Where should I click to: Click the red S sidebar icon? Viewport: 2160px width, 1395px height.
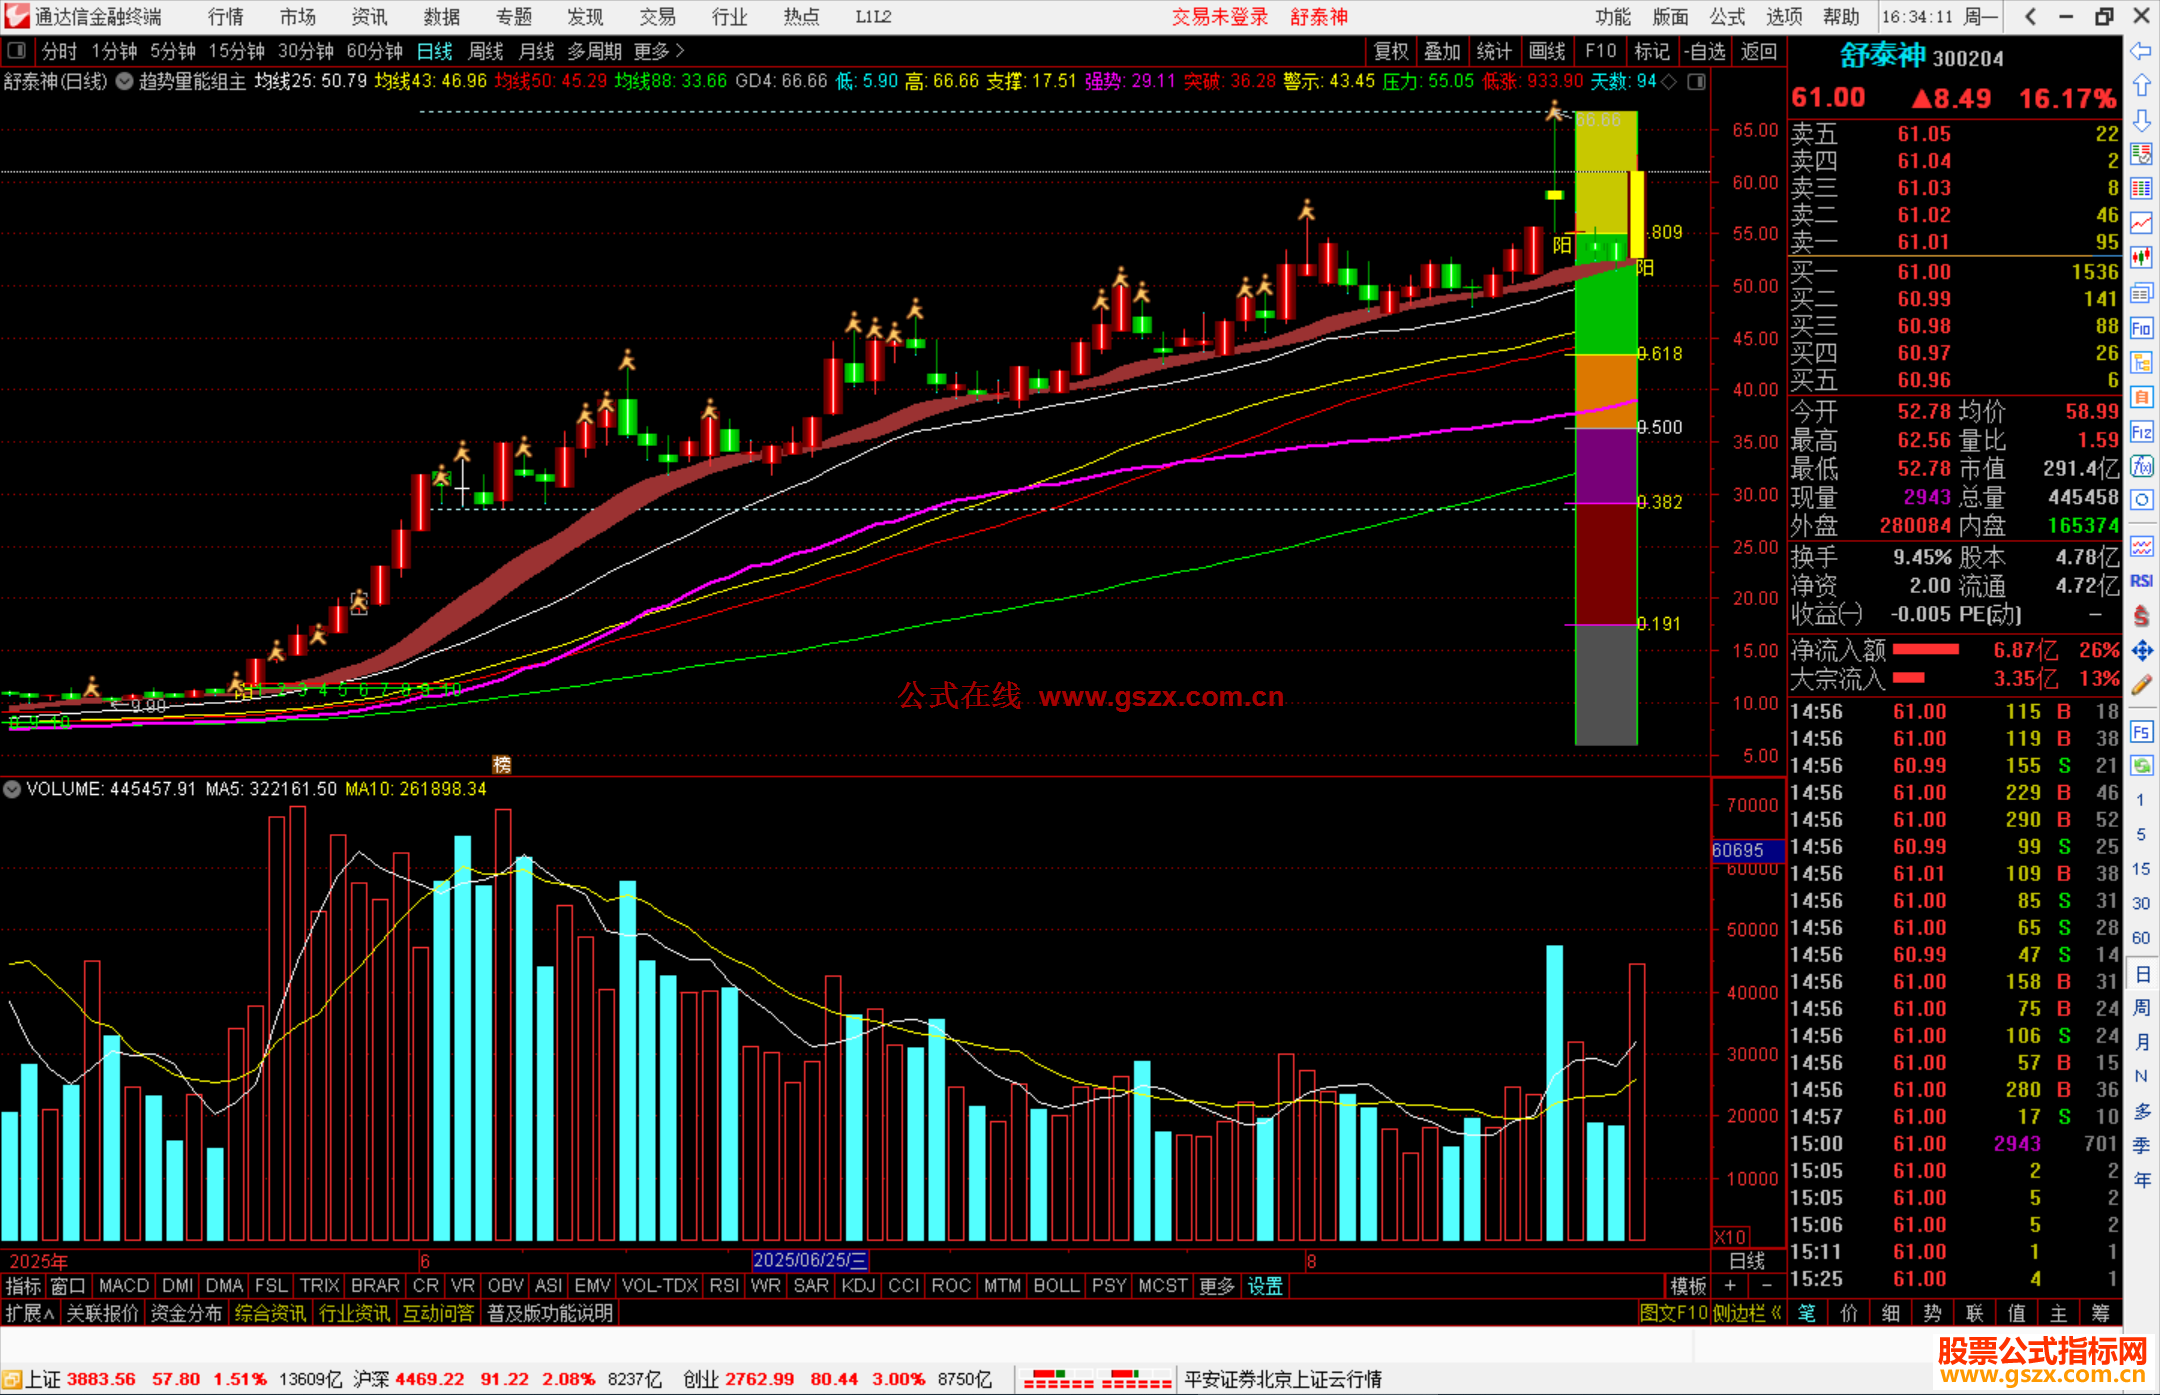click(2141, 616)
